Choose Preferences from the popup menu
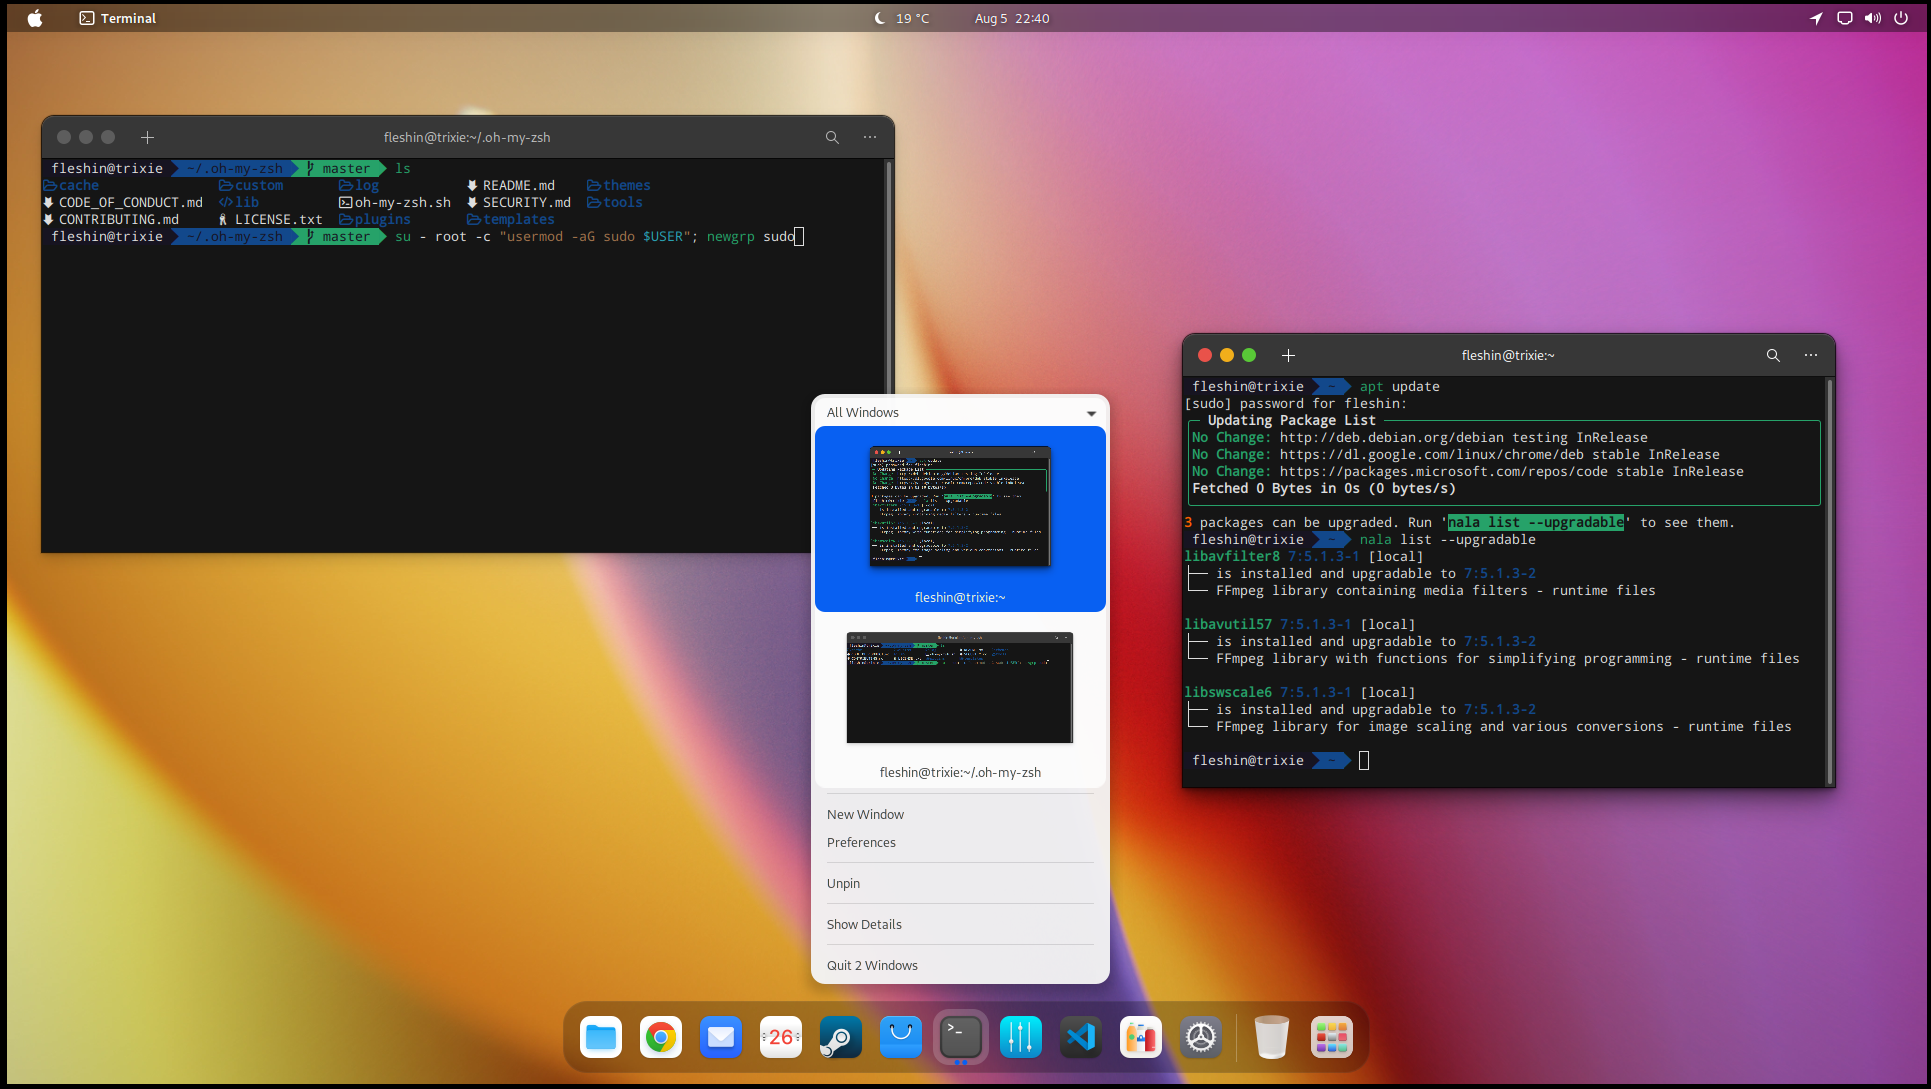 tap(861, 842)
